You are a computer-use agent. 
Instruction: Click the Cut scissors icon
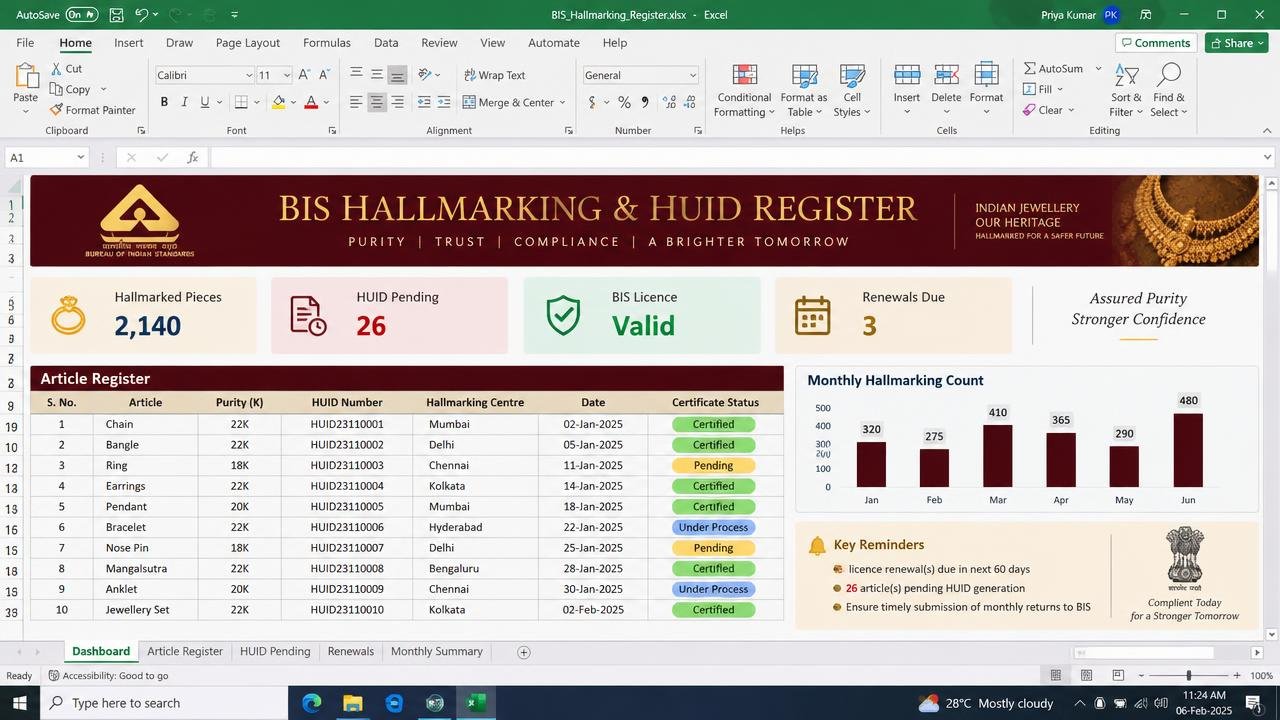56,69
